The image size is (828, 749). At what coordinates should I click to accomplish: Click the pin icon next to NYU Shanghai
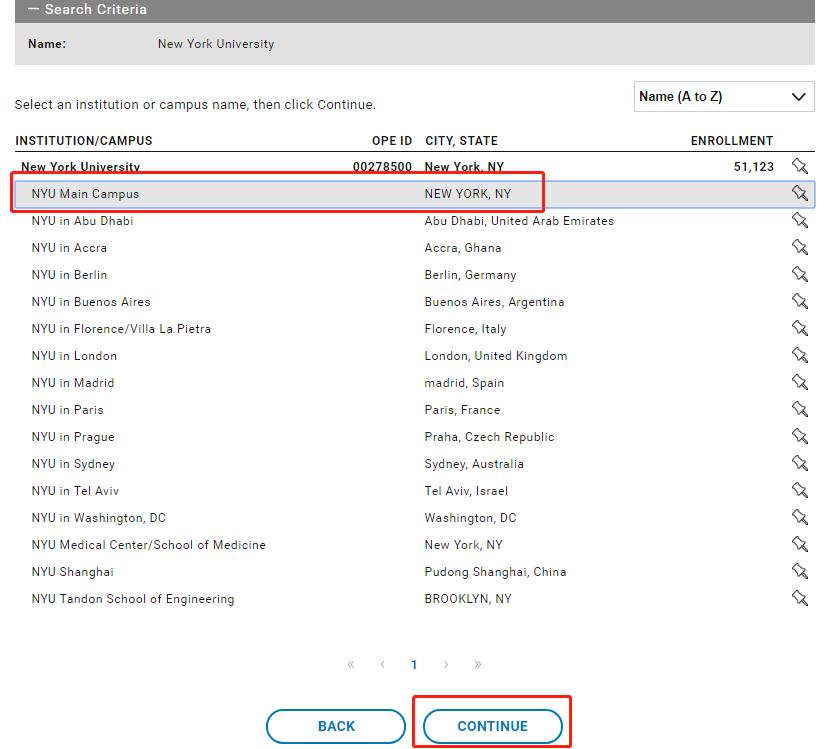pyautogui.click(x=799, y=571)
